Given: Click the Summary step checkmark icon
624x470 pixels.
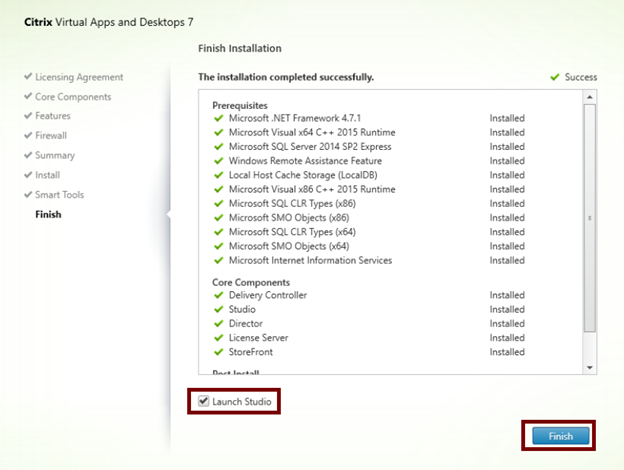Looking at the screenshot, I should [28, 154].
